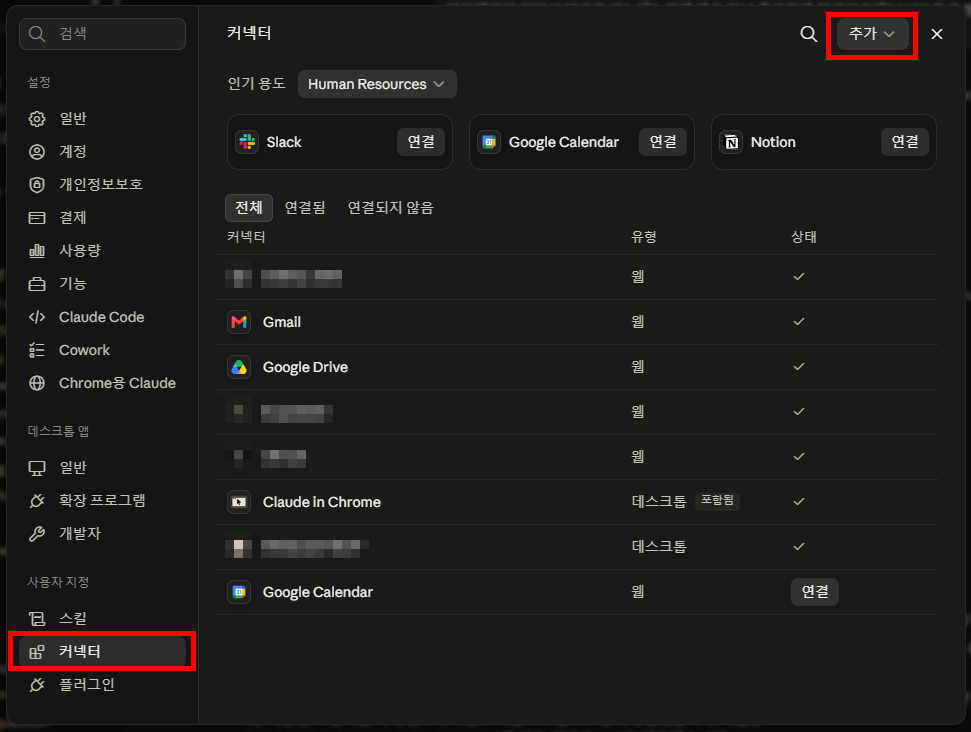971x732 pixels.
Task: Click the 사용량 bar chart icon
Action: pyautogui.click(x=37, y=250)
